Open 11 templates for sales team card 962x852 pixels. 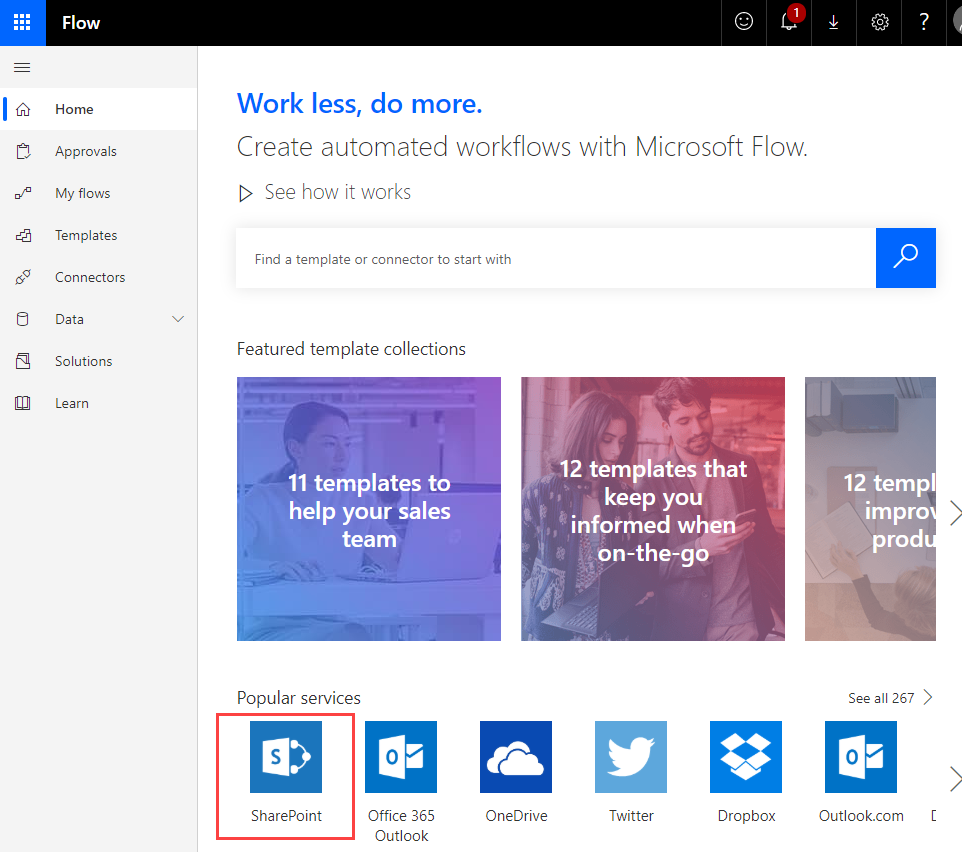coord(369,509)
